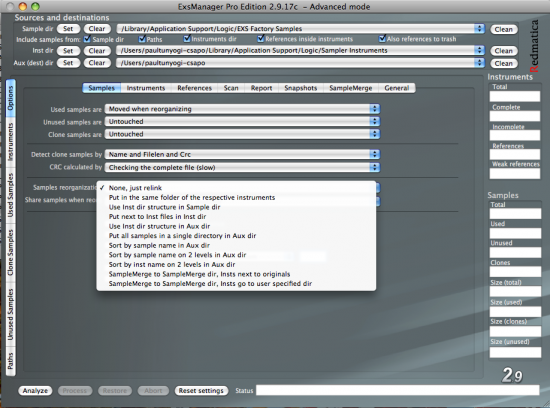Click Clear for Aux (dest) dir
The width and height of the screenshot is (550, 408).
click(97, 63)
